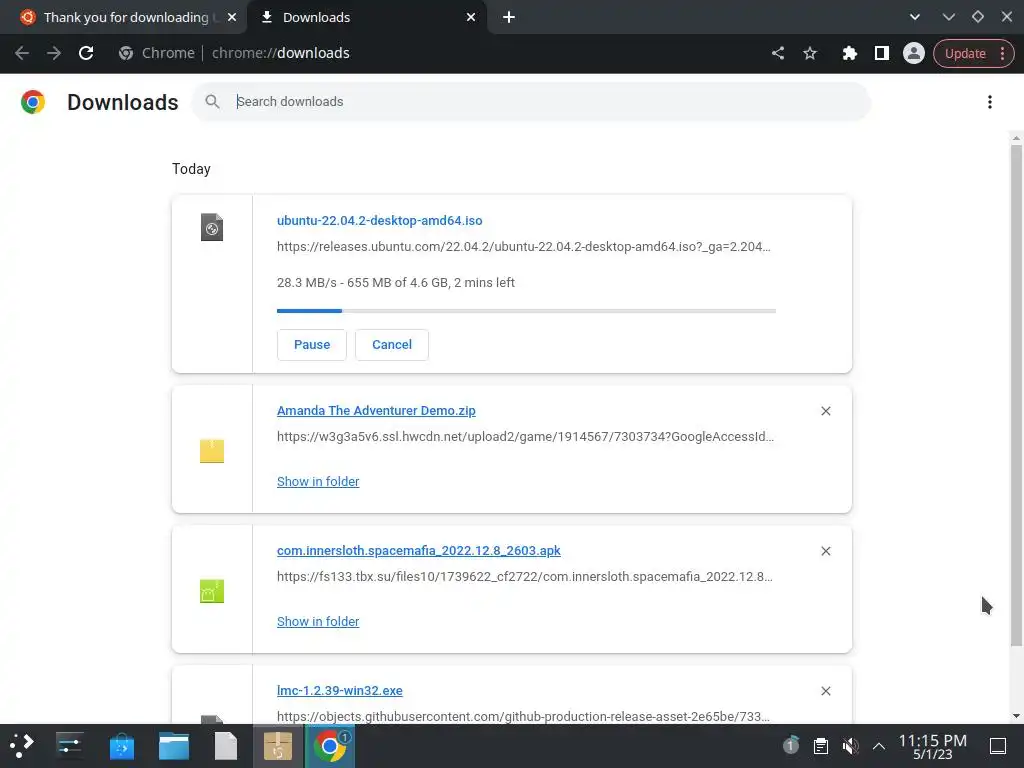This screenshot has height=768, width=1024.
Task: Open the notifications tray icon
Action: click(x=791, y=745)
